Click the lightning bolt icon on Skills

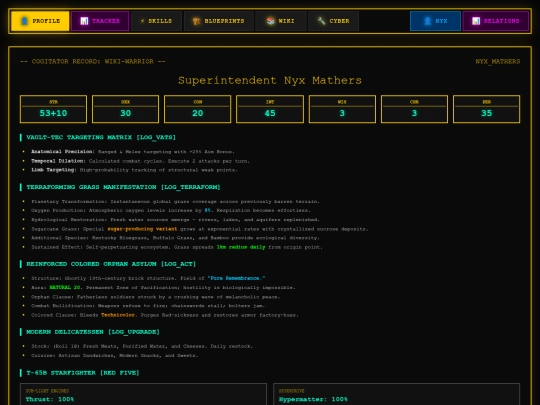[x=143, y=21]
